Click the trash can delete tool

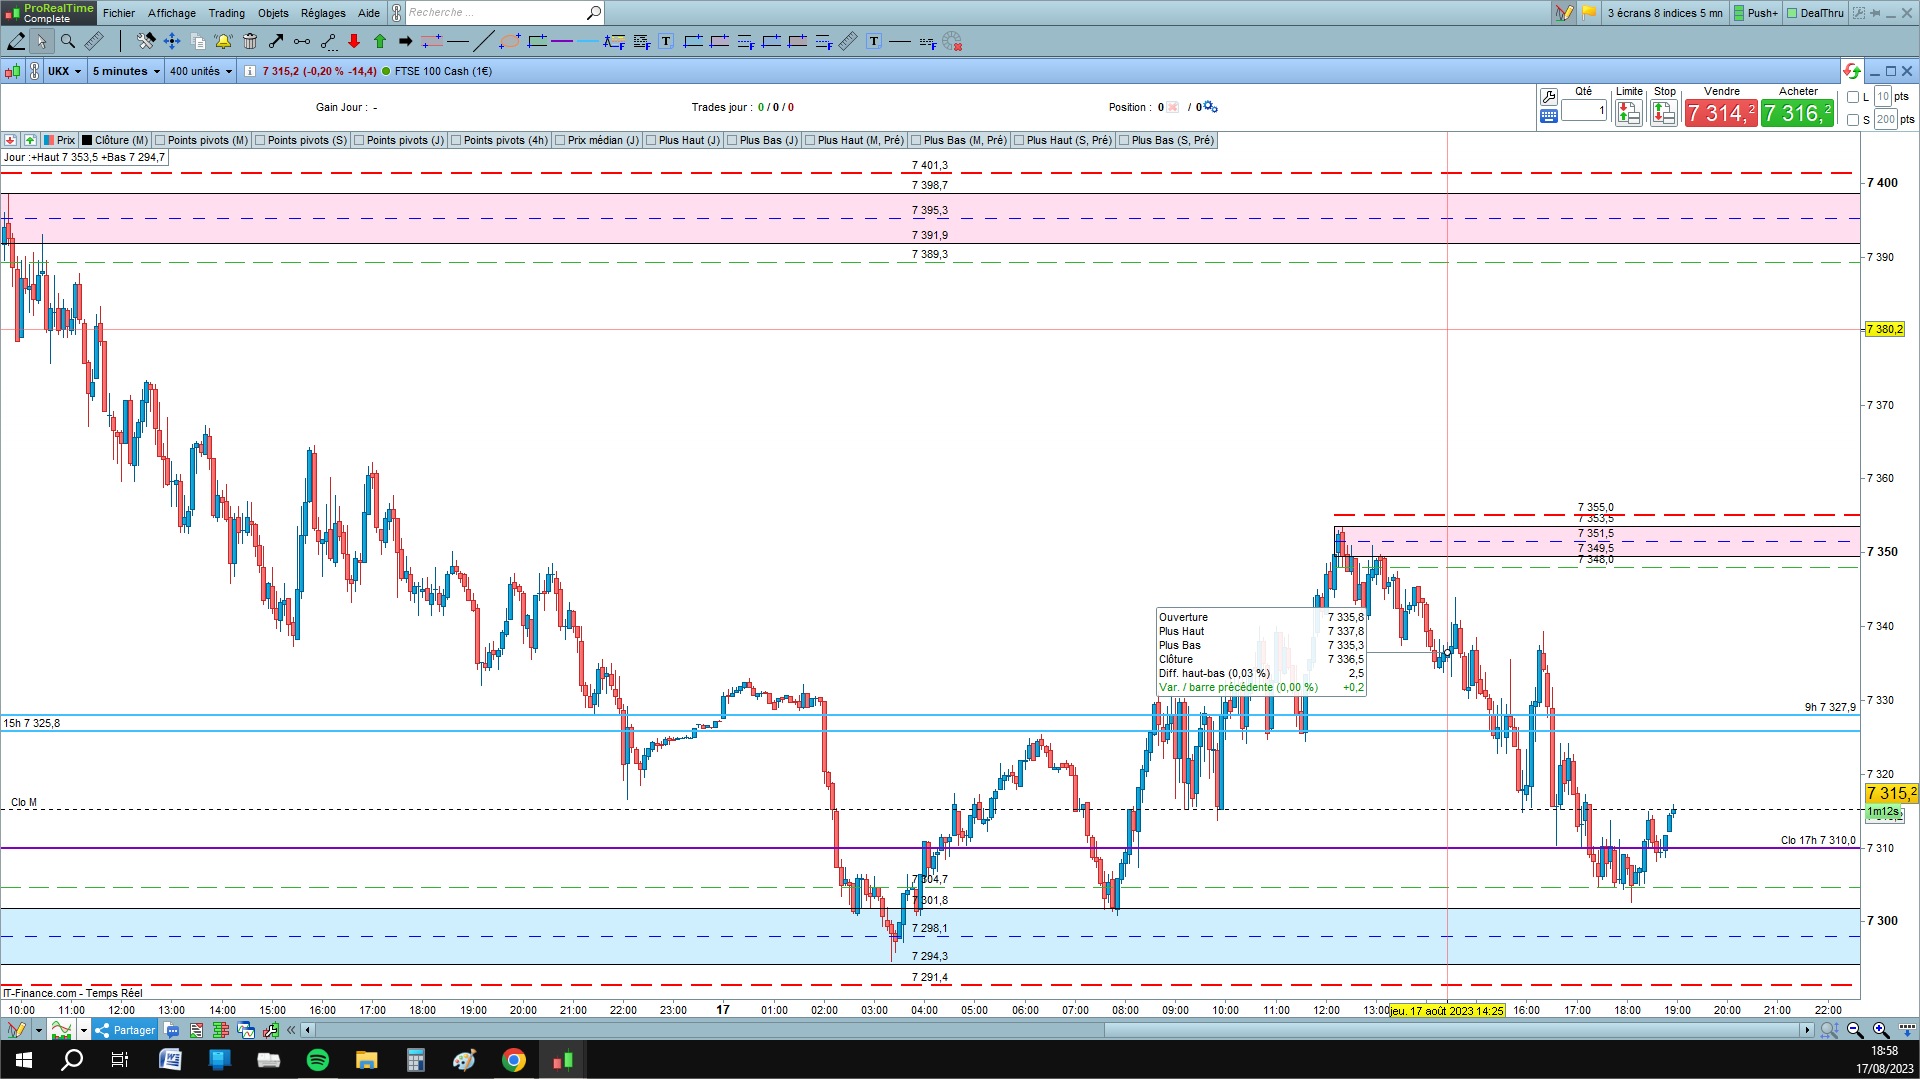point(250,41)
